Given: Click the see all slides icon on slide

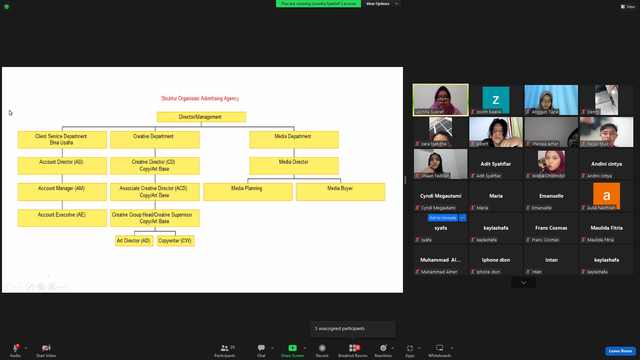Looking at the screenshot, I should tap(41, 287).
